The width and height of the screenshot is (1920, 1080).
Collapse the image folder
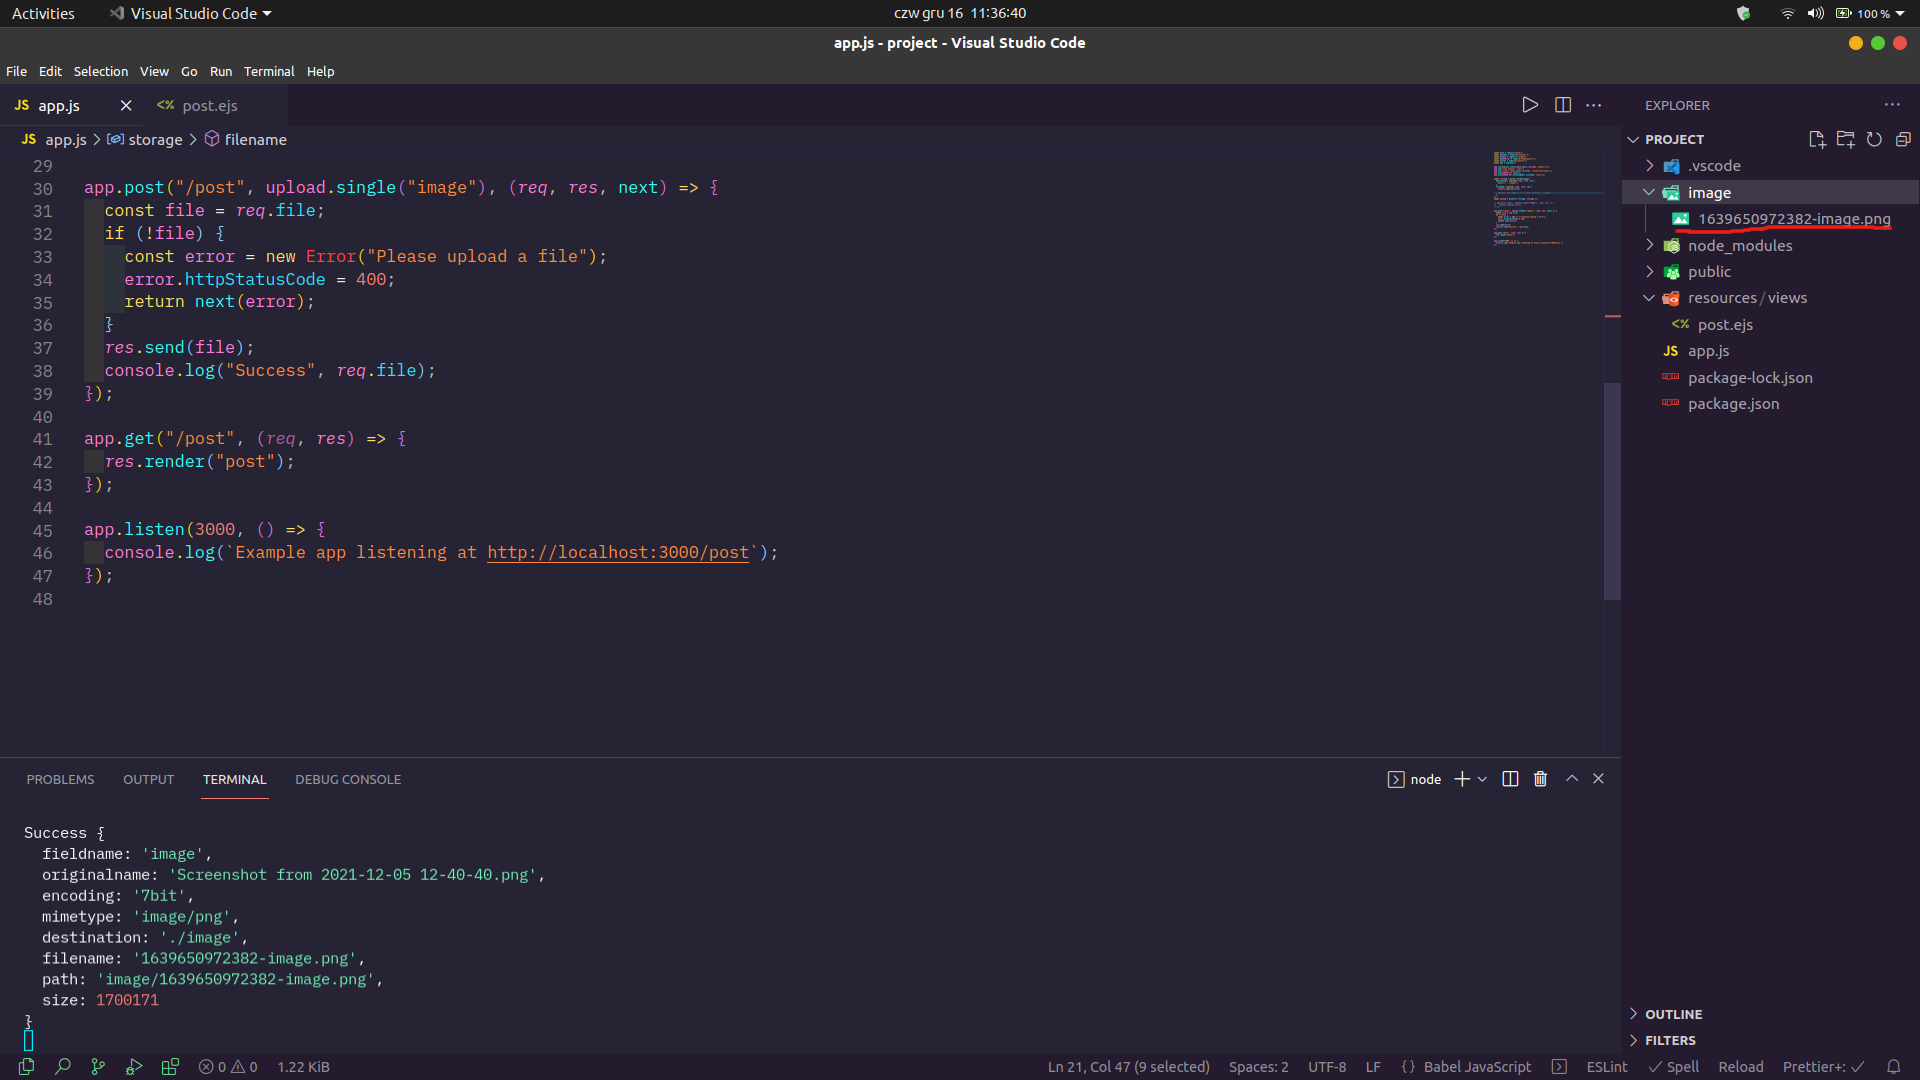click(x=1770, y=193)
